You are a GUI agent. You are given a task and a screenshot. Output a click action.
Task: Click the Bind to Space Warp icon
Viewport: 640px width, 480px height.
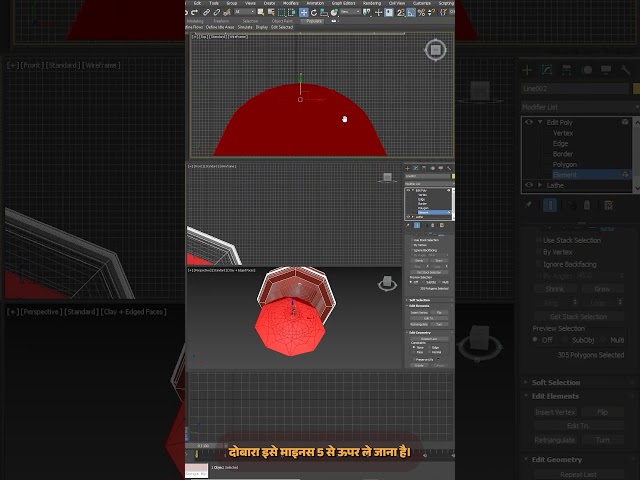coord(227,12)
